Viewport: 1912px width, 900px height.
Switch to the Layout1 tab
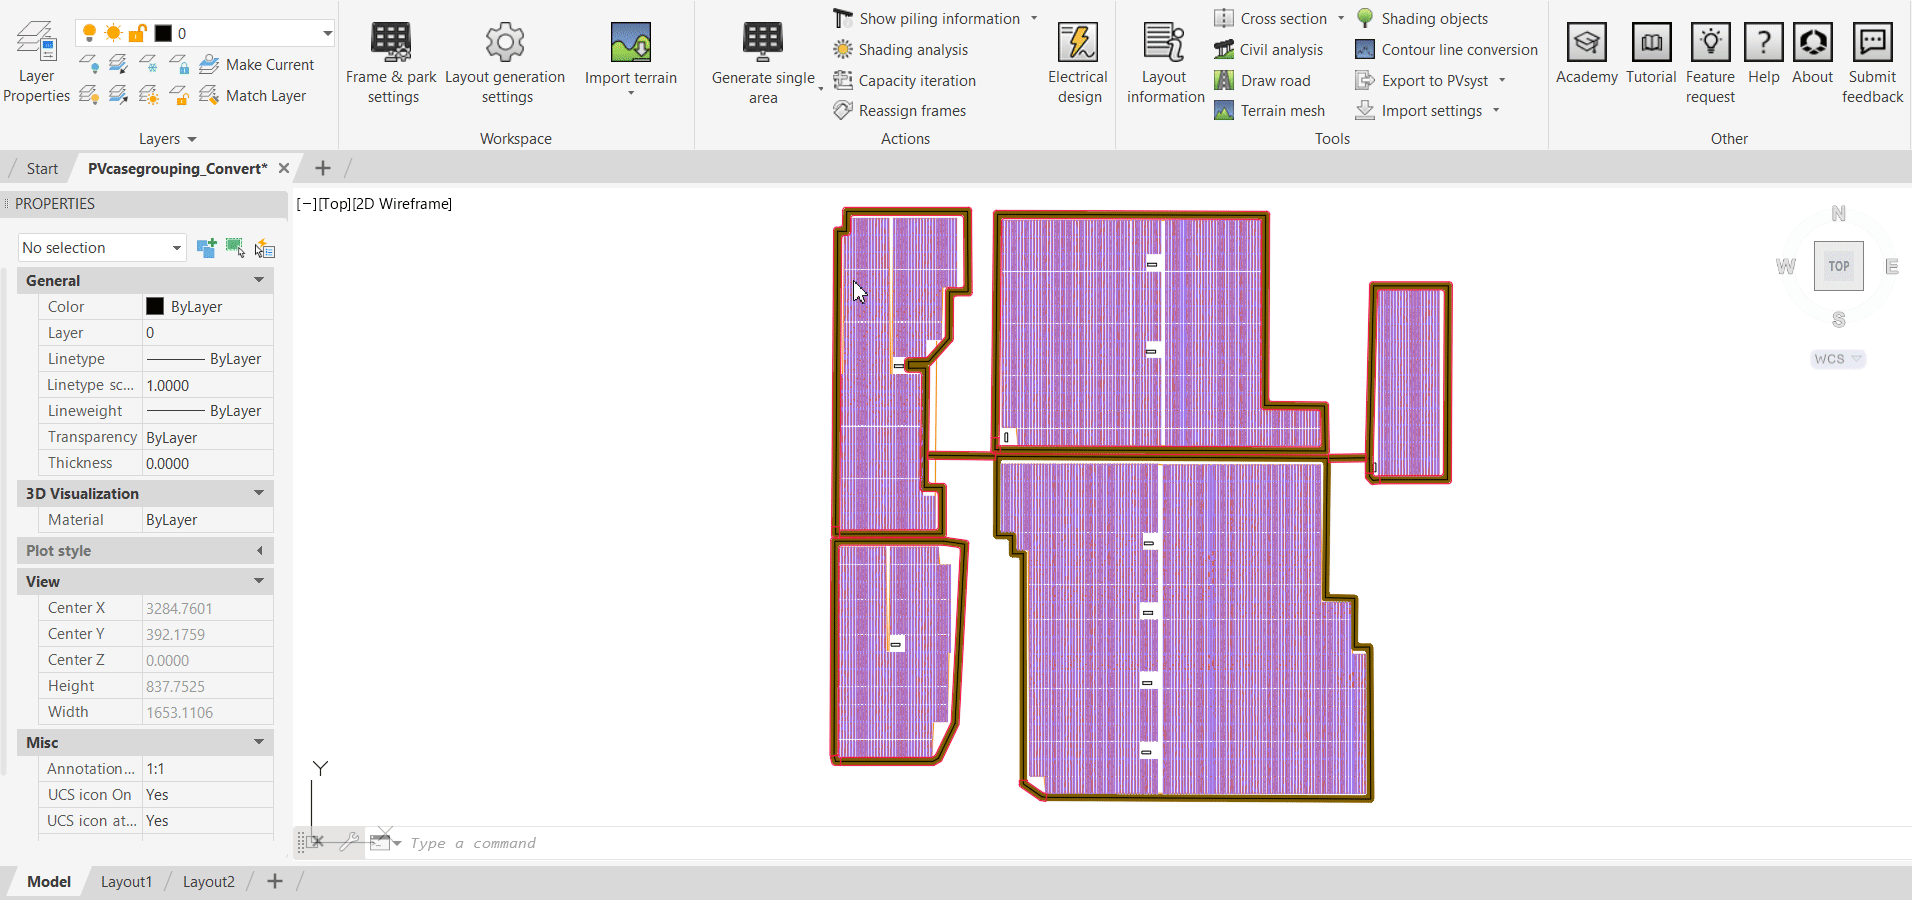126,882
